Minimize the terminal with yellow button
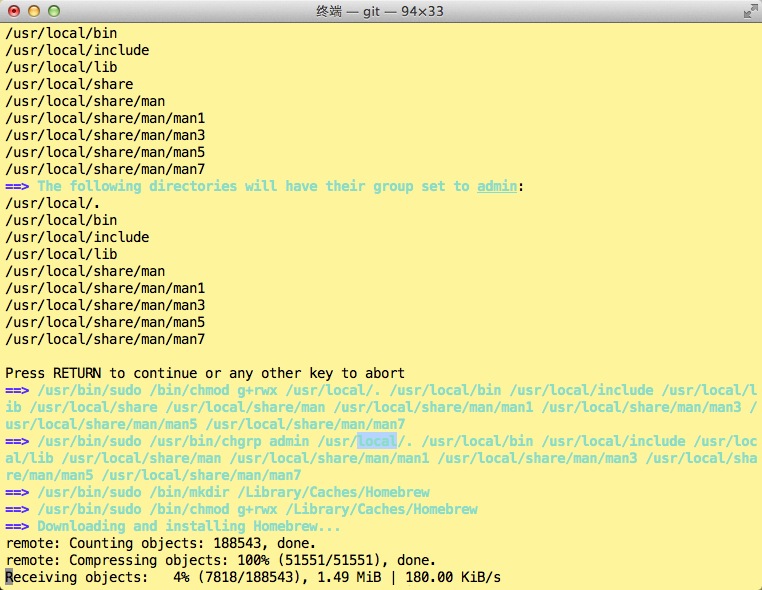This screenshot has height=590, width=762. [34, 11]
